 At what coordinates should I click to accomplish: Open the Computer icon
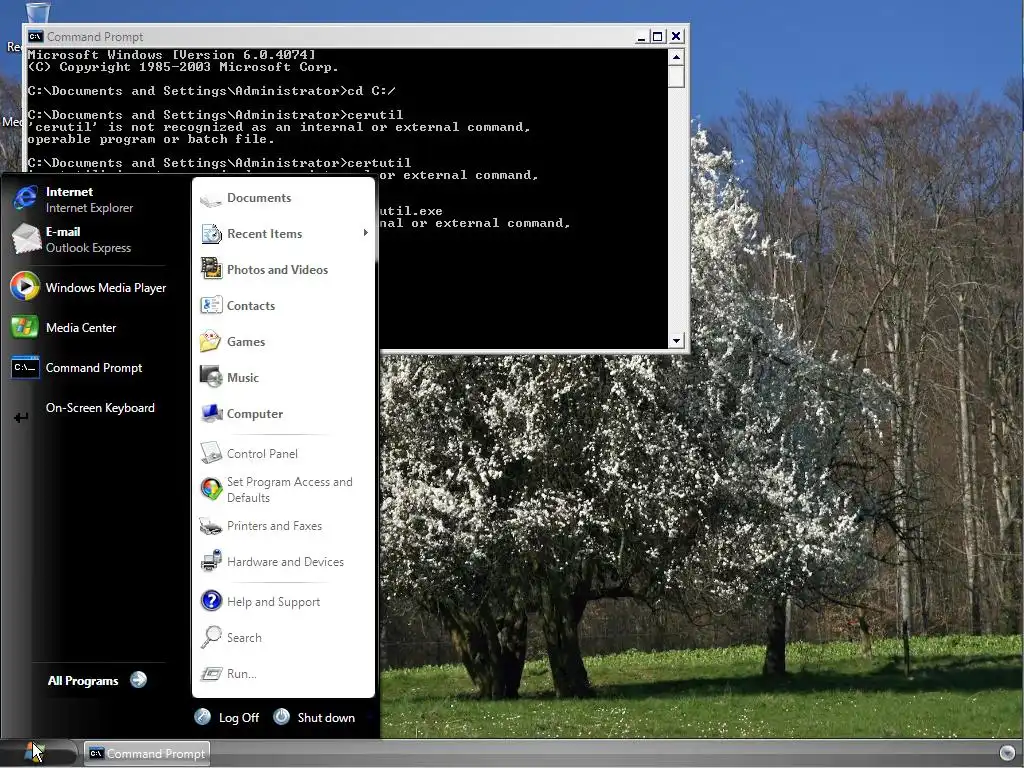pos(212,413)
